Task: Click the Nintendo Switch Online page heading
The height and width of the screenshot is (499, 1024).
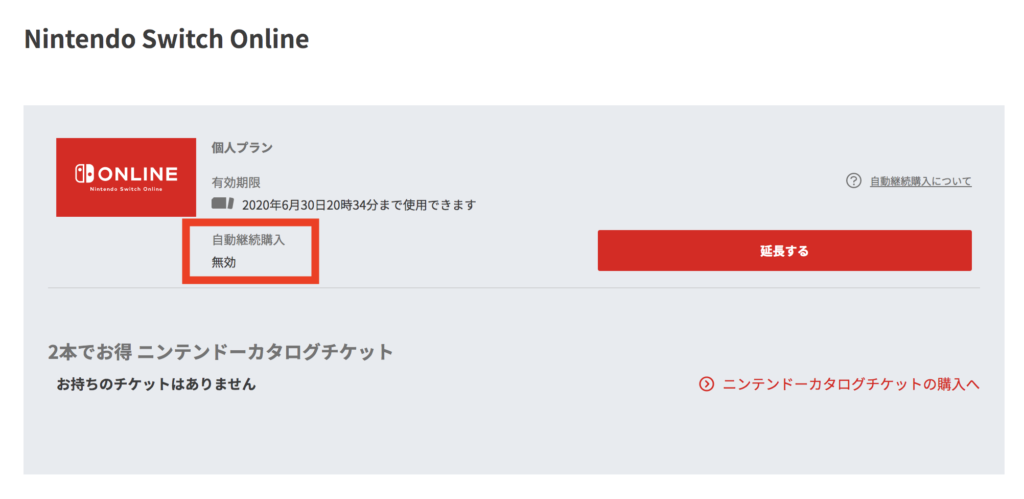Action: 167,39
